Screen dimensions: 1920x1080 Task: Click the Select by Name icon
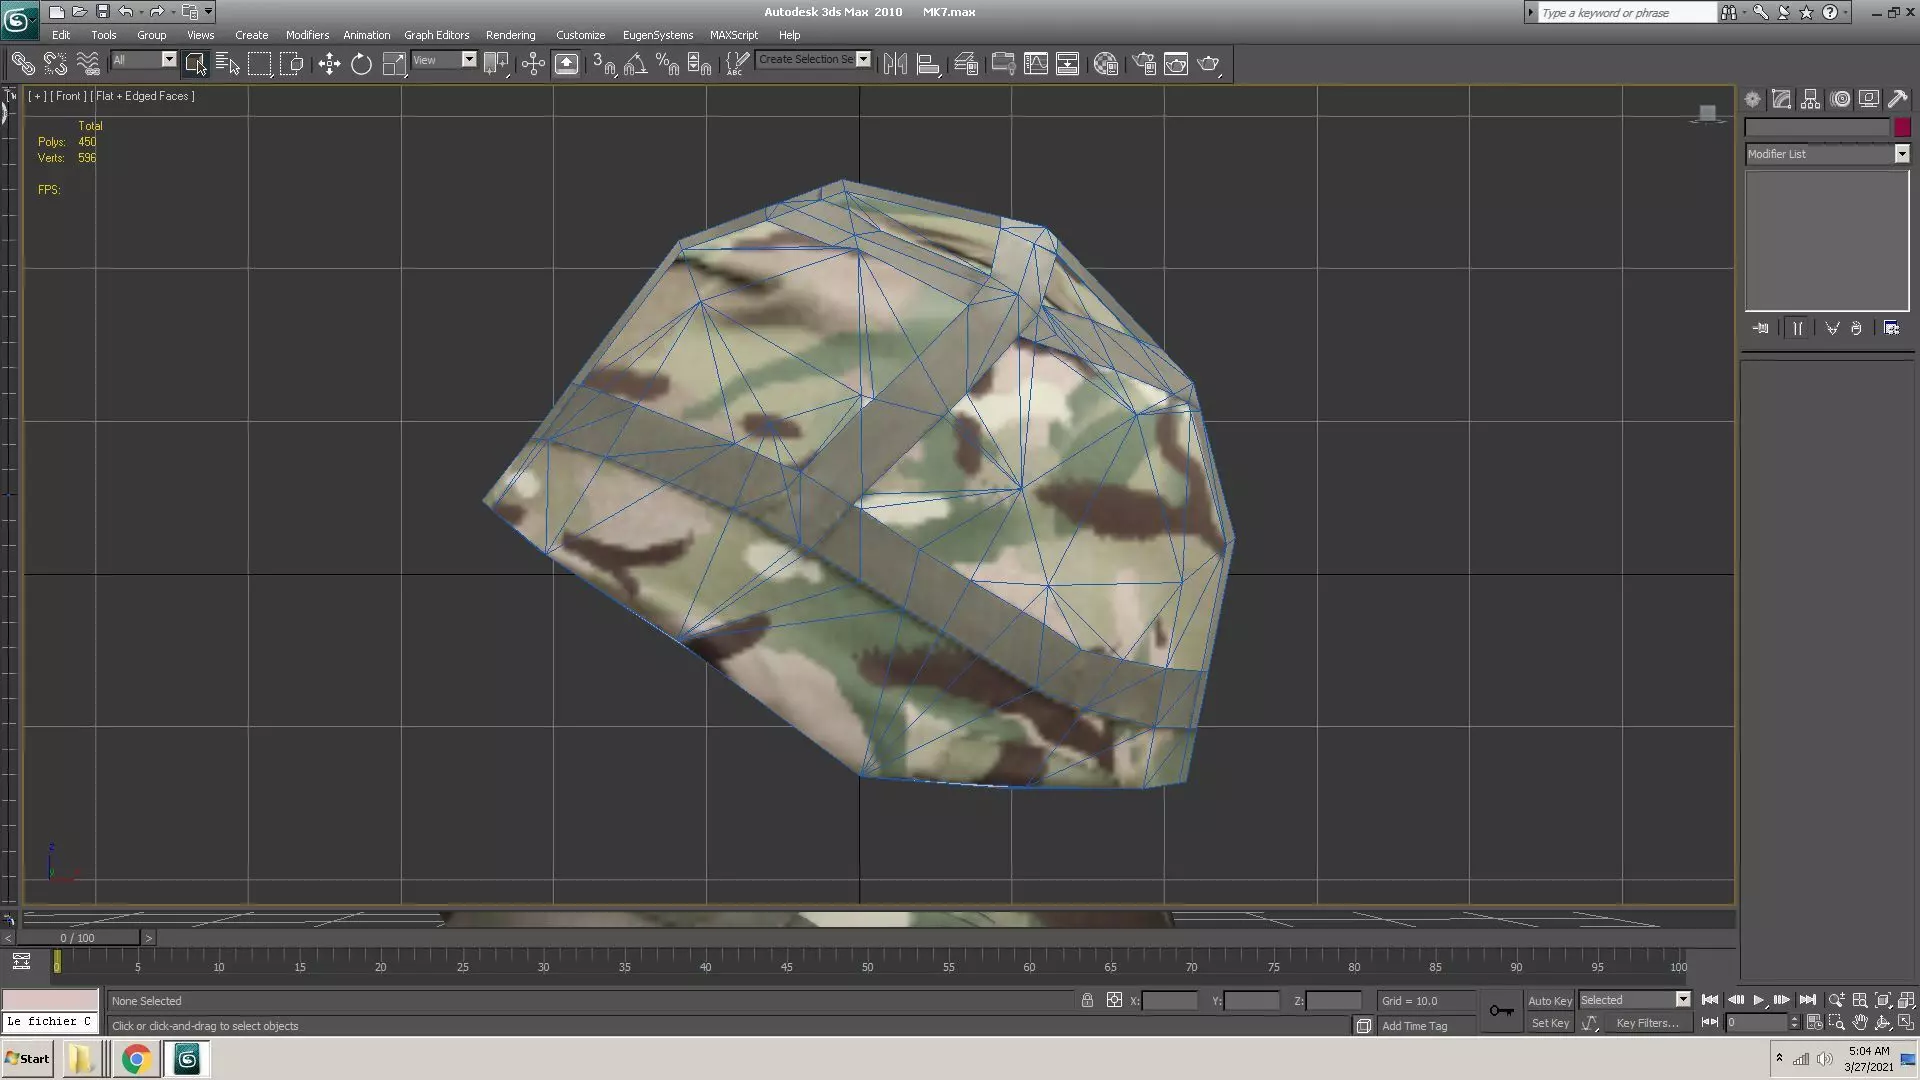point(227,64)
